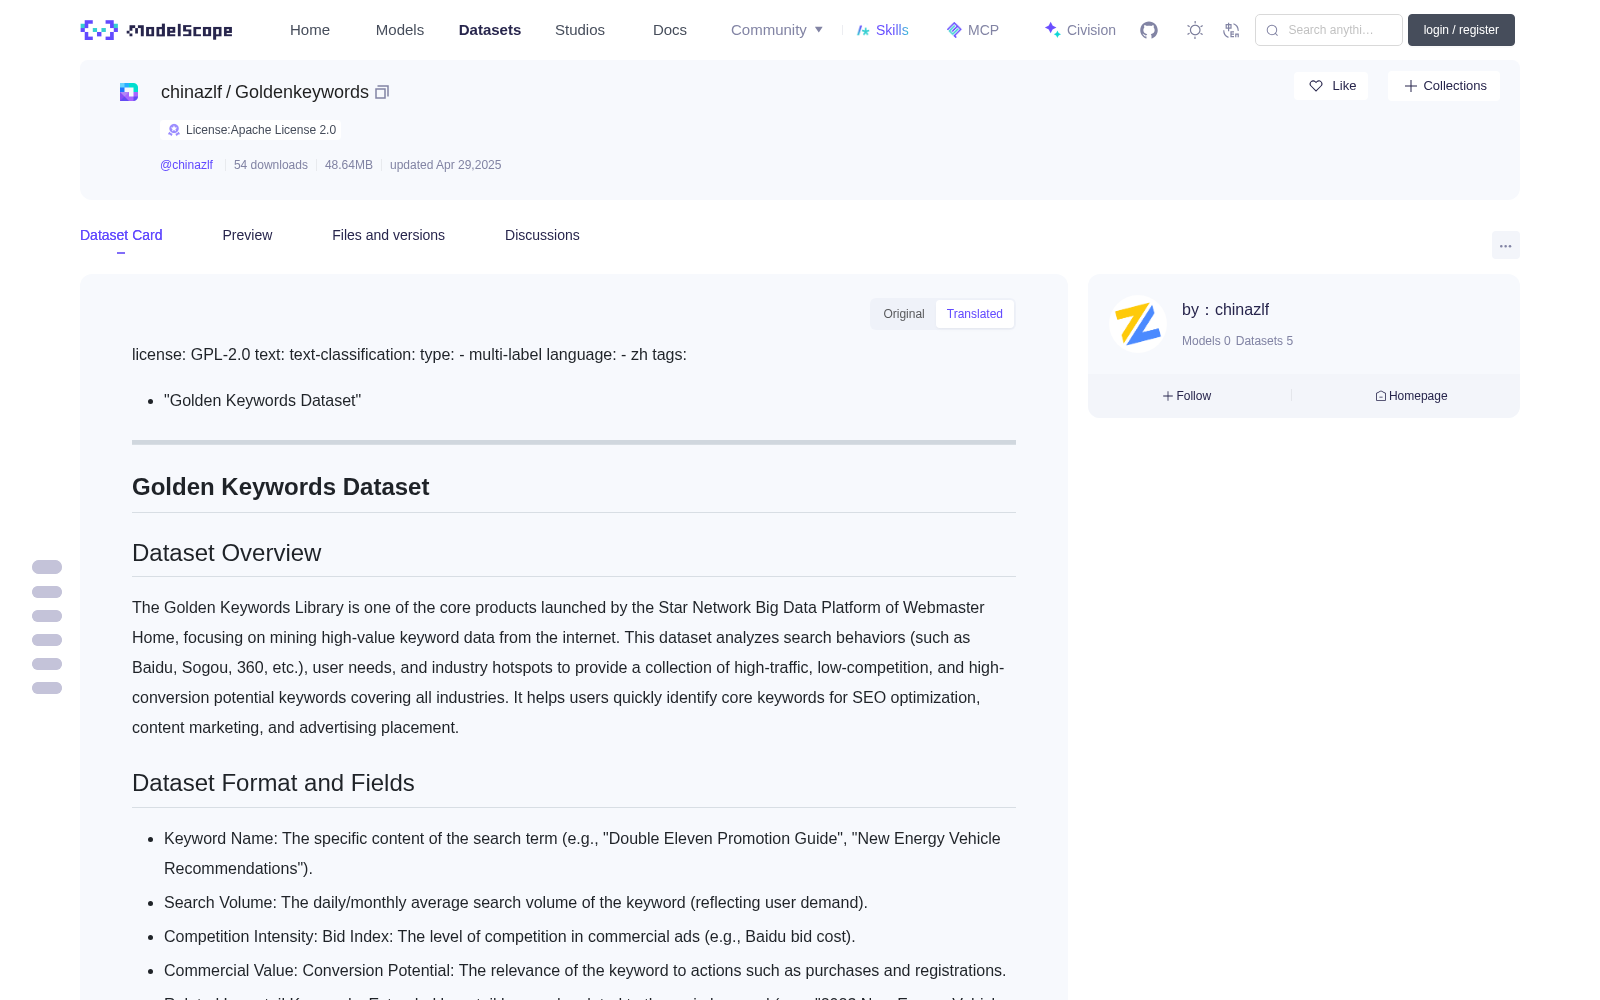1600x1000 pixels.
Task: Click the dataset cube icon
Action: pos(129,92)
